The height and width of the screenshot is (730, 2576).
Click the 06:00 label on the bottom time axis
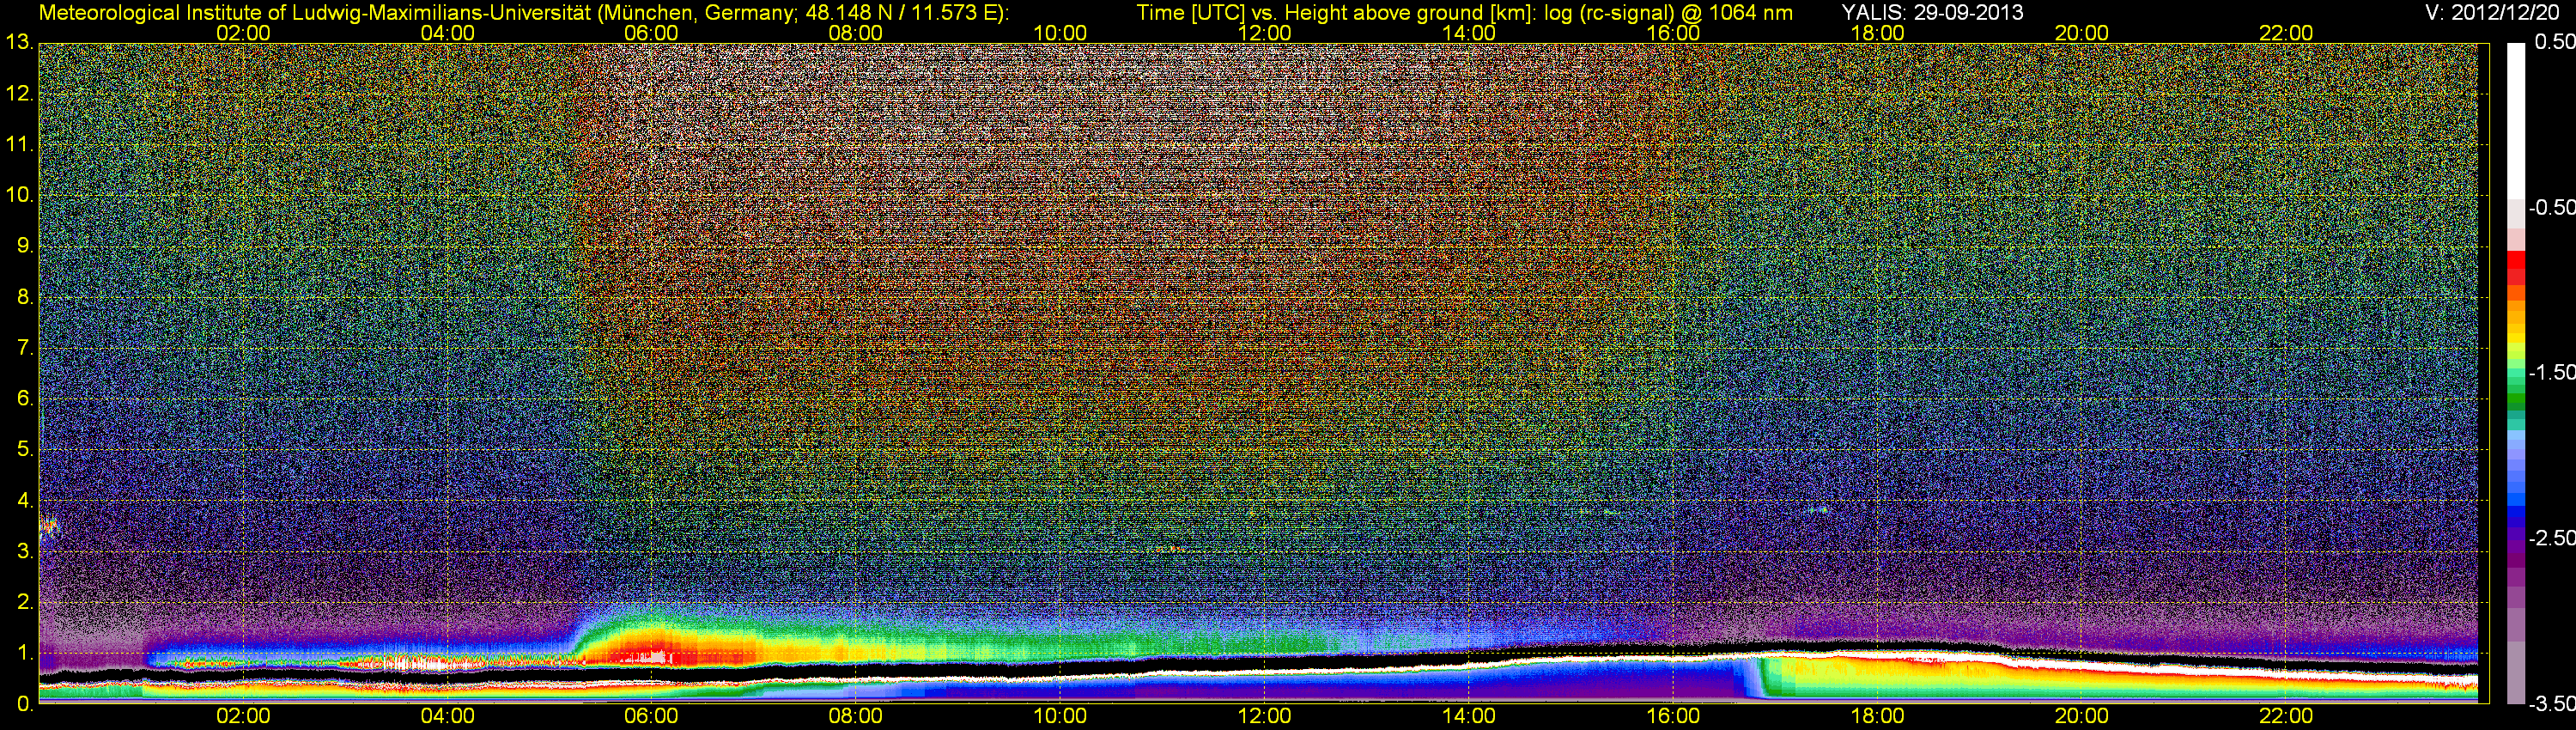(x=651, y=716)
